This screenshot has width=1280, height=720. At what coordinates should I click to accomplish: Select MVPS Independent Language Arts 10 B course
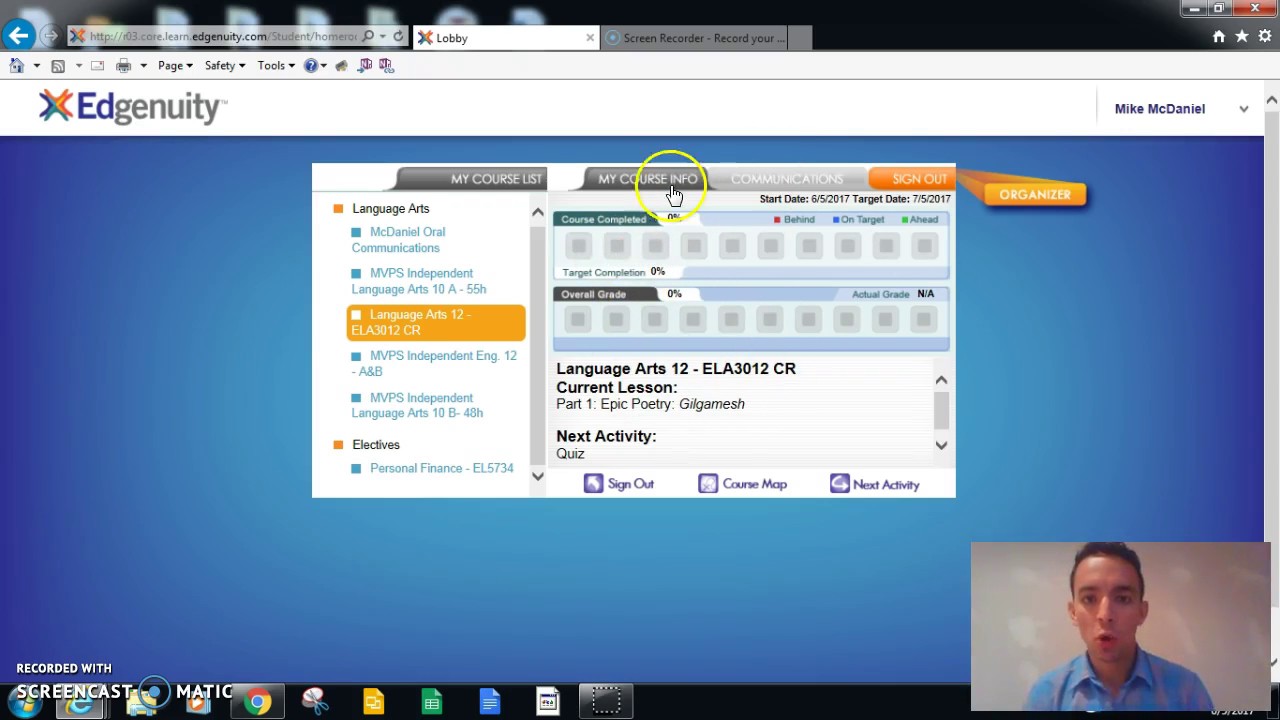[417, 405]
